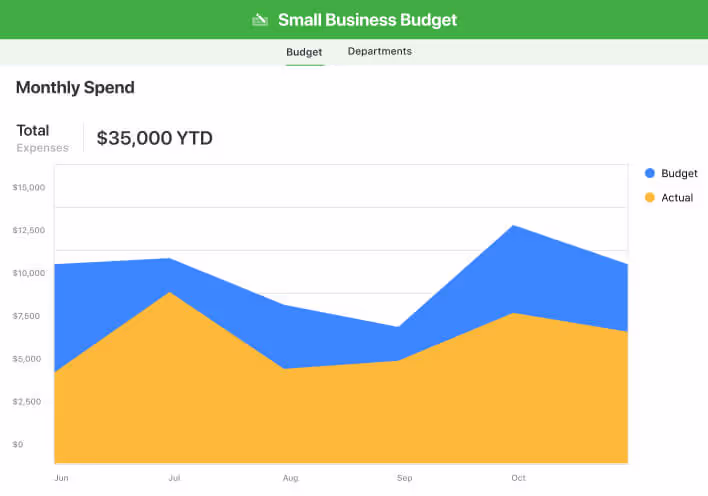Click the Total Expenses label

[42, 139]
